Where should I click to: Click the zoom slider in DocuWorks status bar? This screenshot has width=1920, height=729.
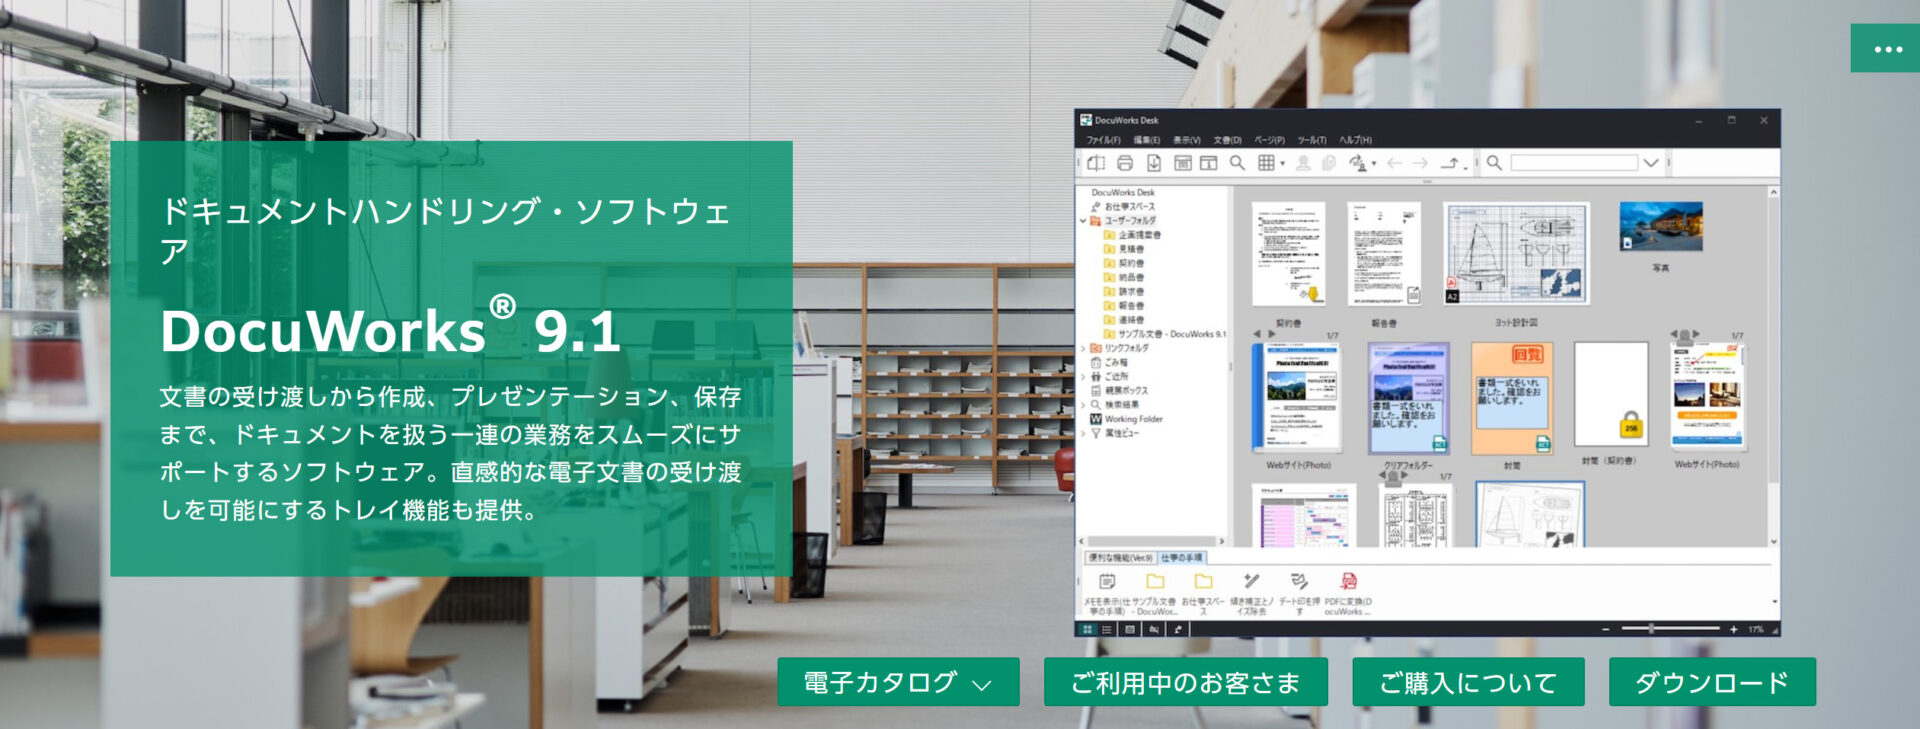tap(1669, 629)
